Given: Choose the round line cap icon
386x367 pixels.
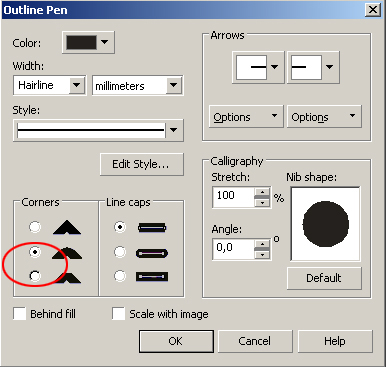Looking at the screenshot, I should click(152, 253).
